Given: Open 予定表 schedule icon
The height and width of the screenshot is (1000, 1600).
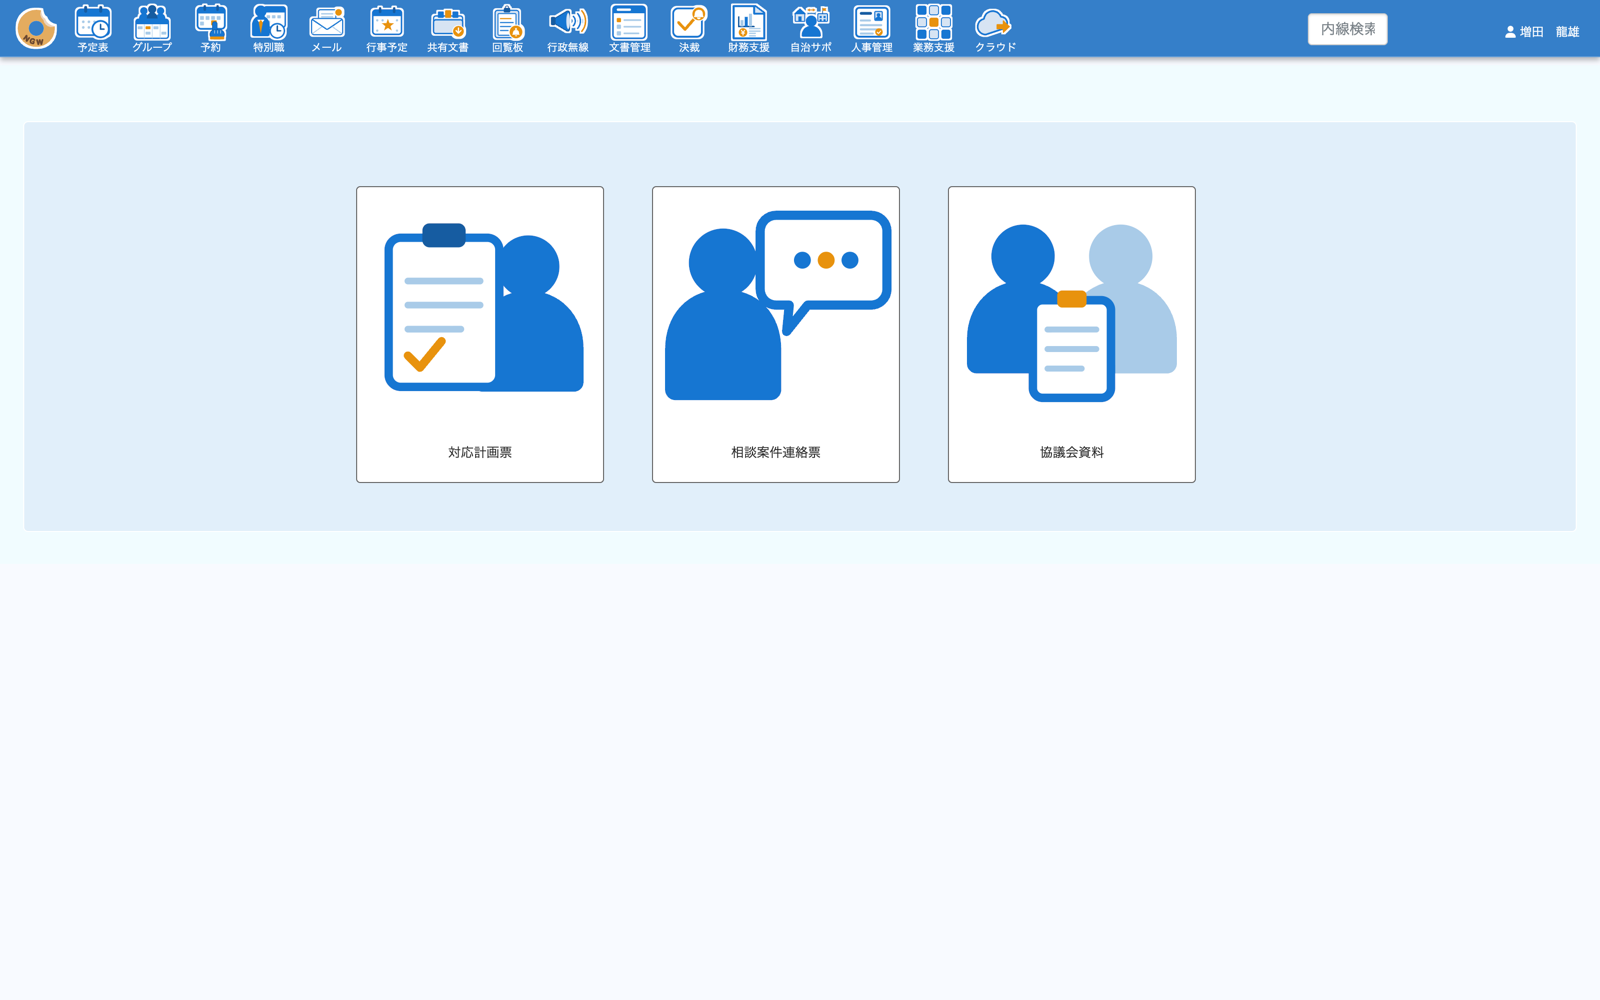Looking at the screenshot, I should 93,29.
